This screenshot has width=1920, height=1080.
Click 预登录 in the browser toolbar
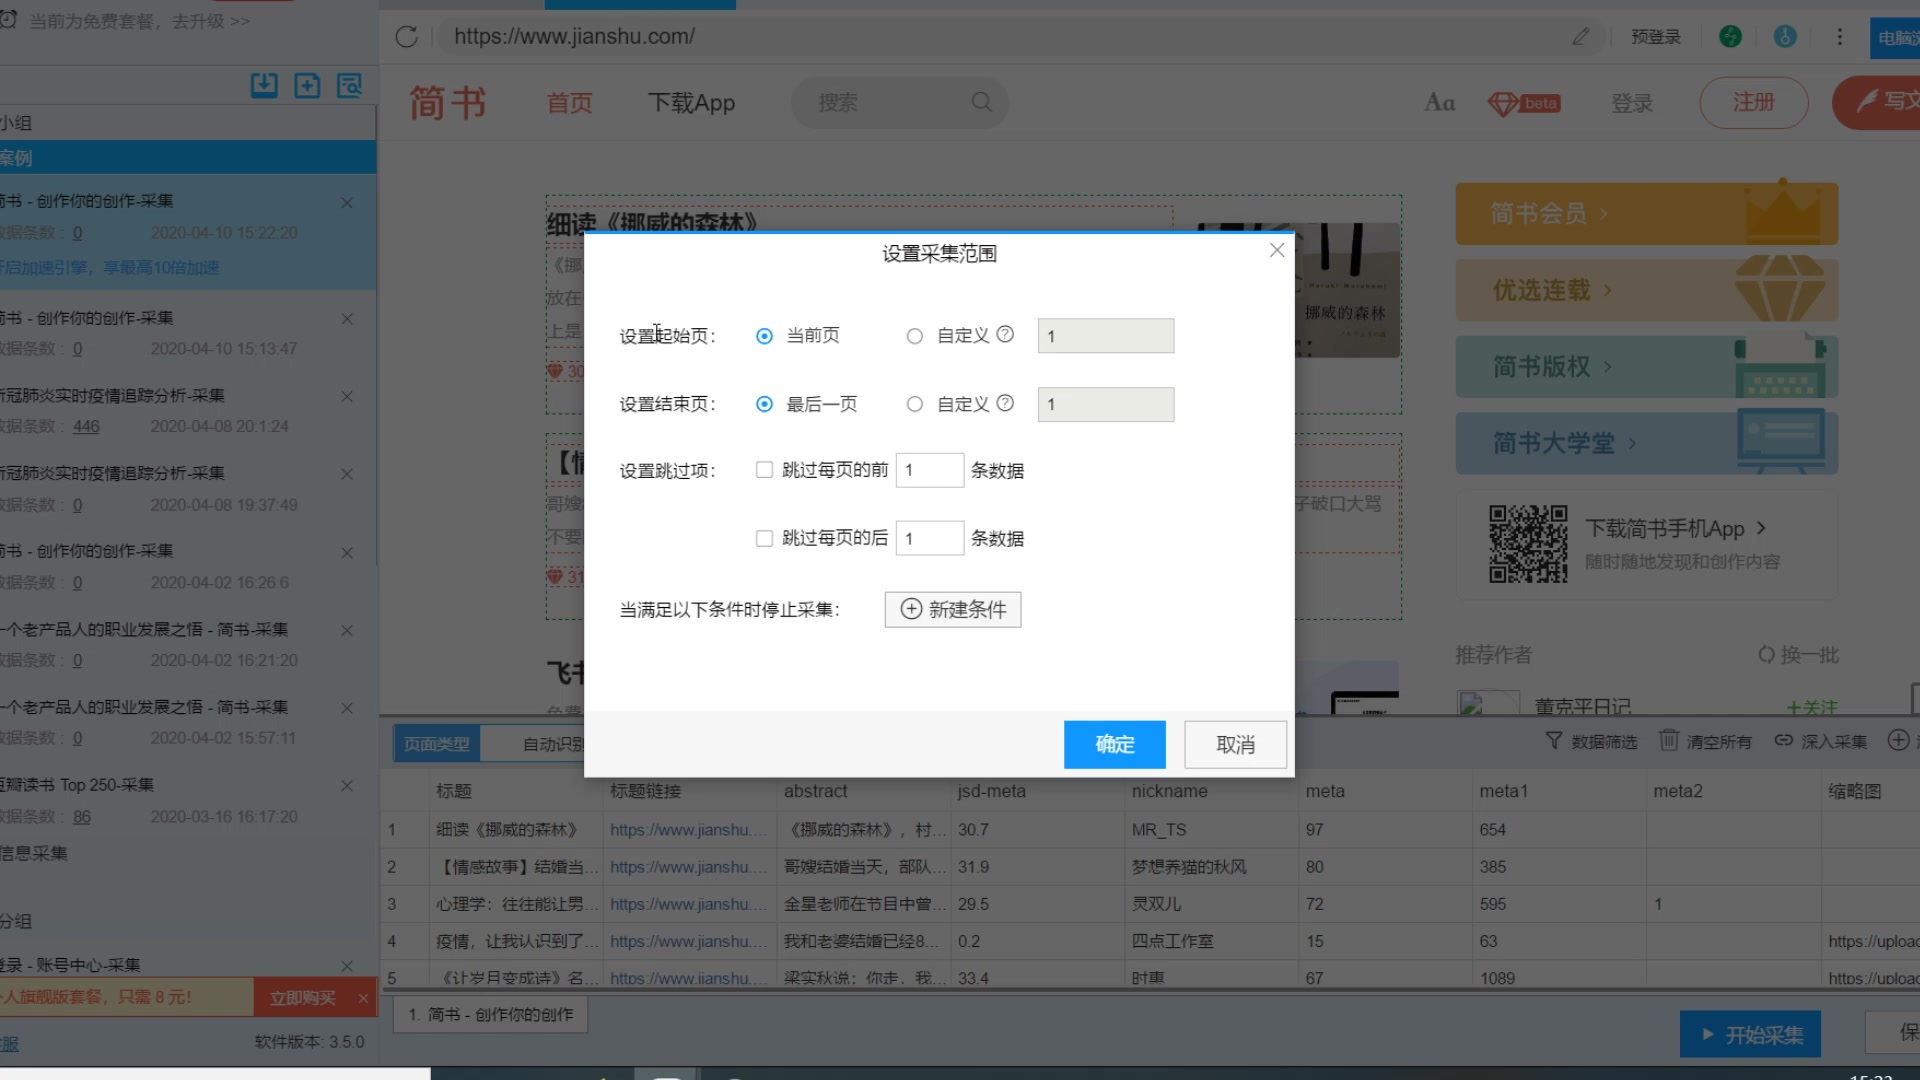(1655, 37)
